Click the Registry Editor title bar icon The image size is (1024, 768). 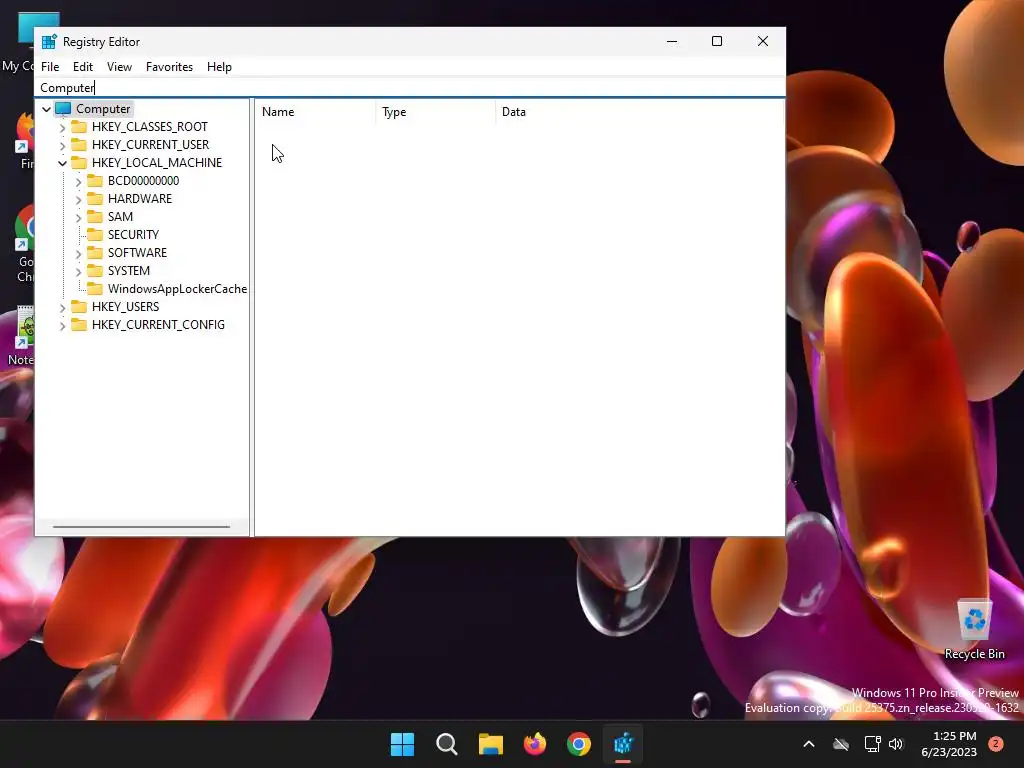point(49,42)
